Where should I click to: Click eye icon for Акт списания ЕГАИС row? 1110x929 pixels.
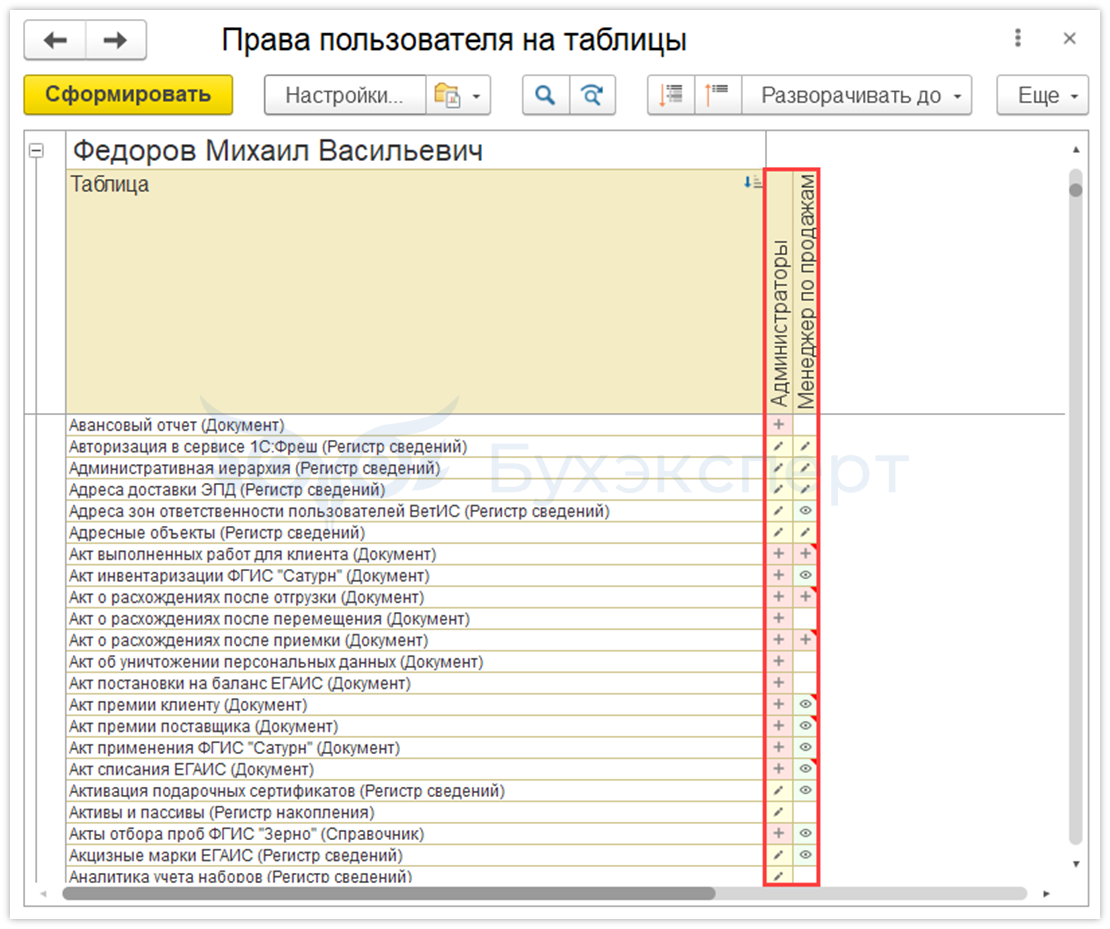[806, 769]
